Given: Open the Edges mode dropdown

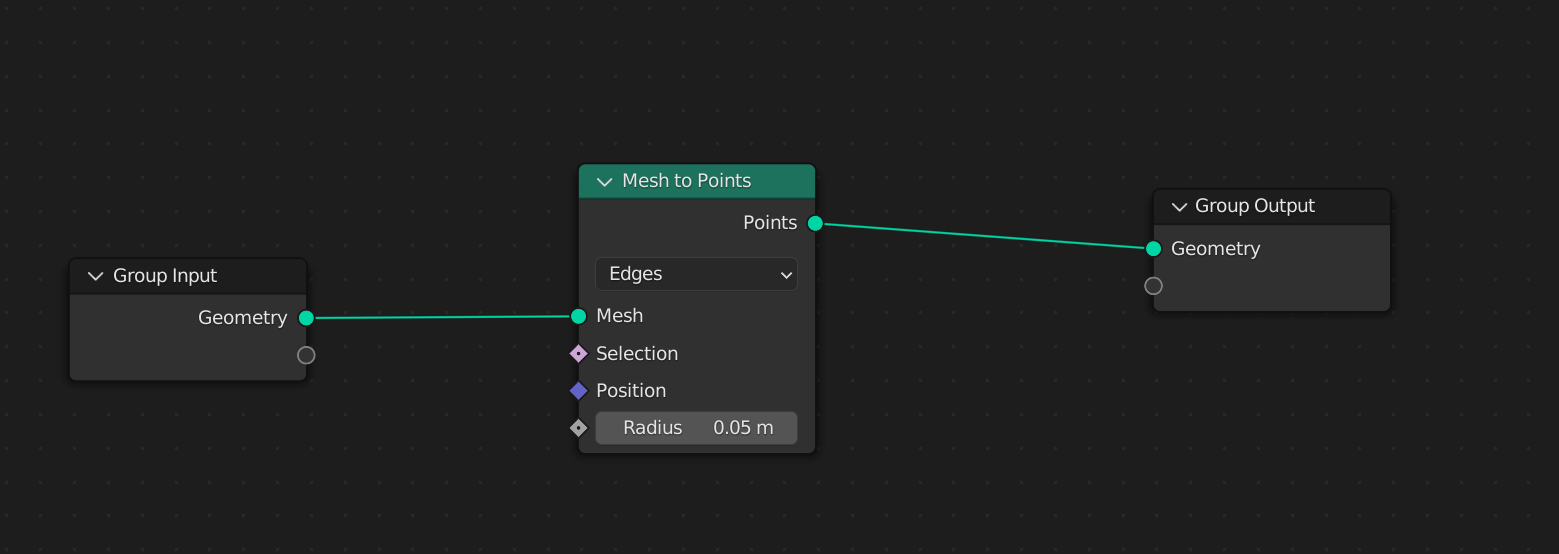Looking at the screenshot, I should click(x=696, y=274).
